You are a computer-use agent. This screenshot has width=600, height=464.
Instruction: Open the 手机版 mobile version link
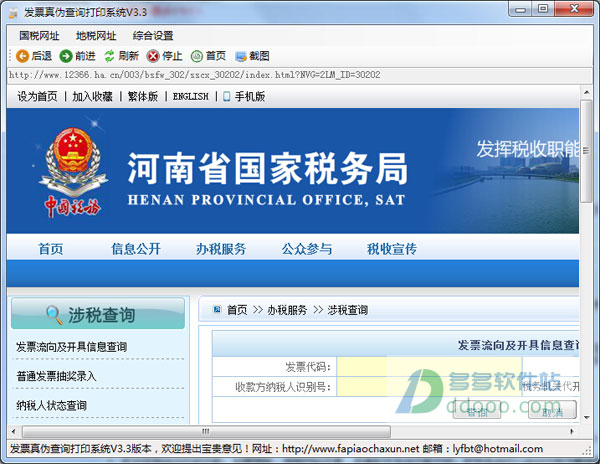[x=250, y=96]
